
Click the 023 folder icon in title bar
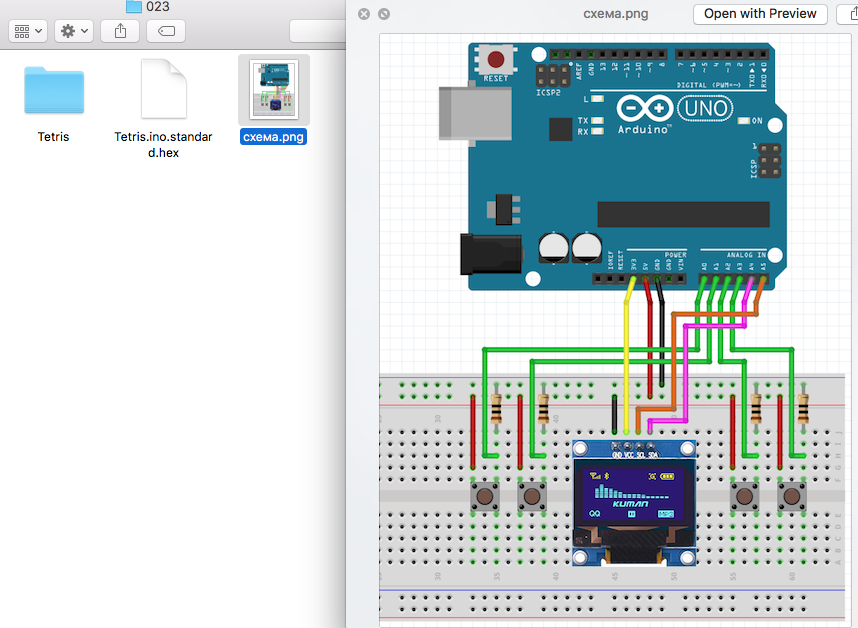pos(134,6)
